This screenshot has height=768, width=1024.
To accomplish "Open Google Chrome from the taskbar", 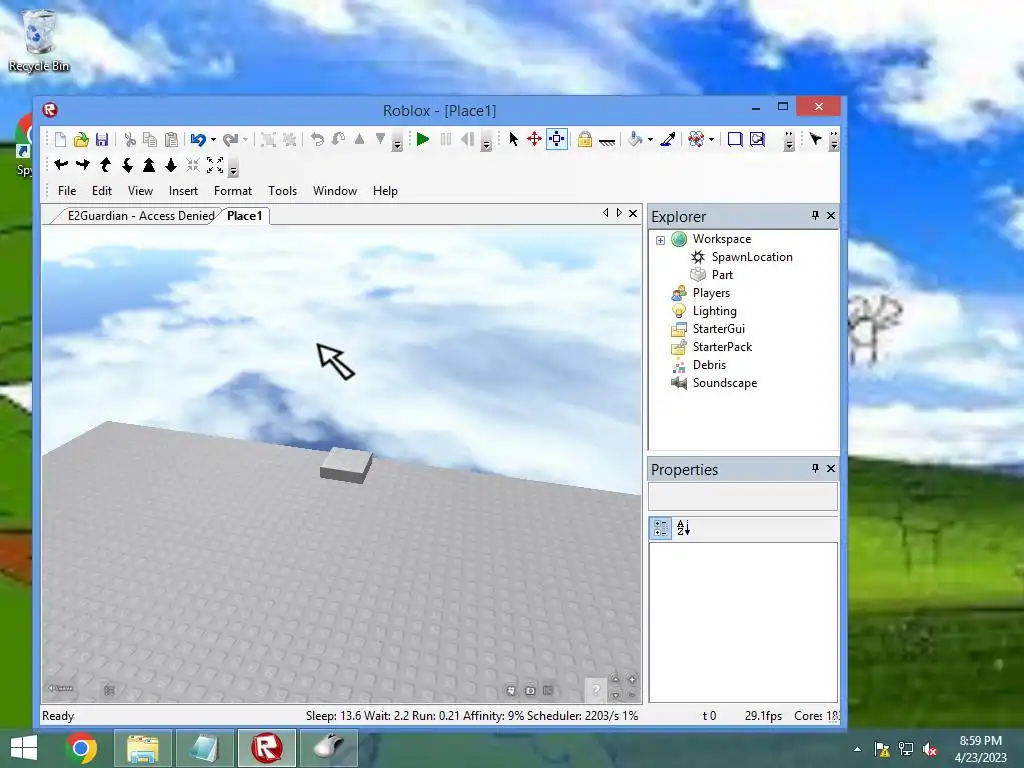I will tap(82, 748).
